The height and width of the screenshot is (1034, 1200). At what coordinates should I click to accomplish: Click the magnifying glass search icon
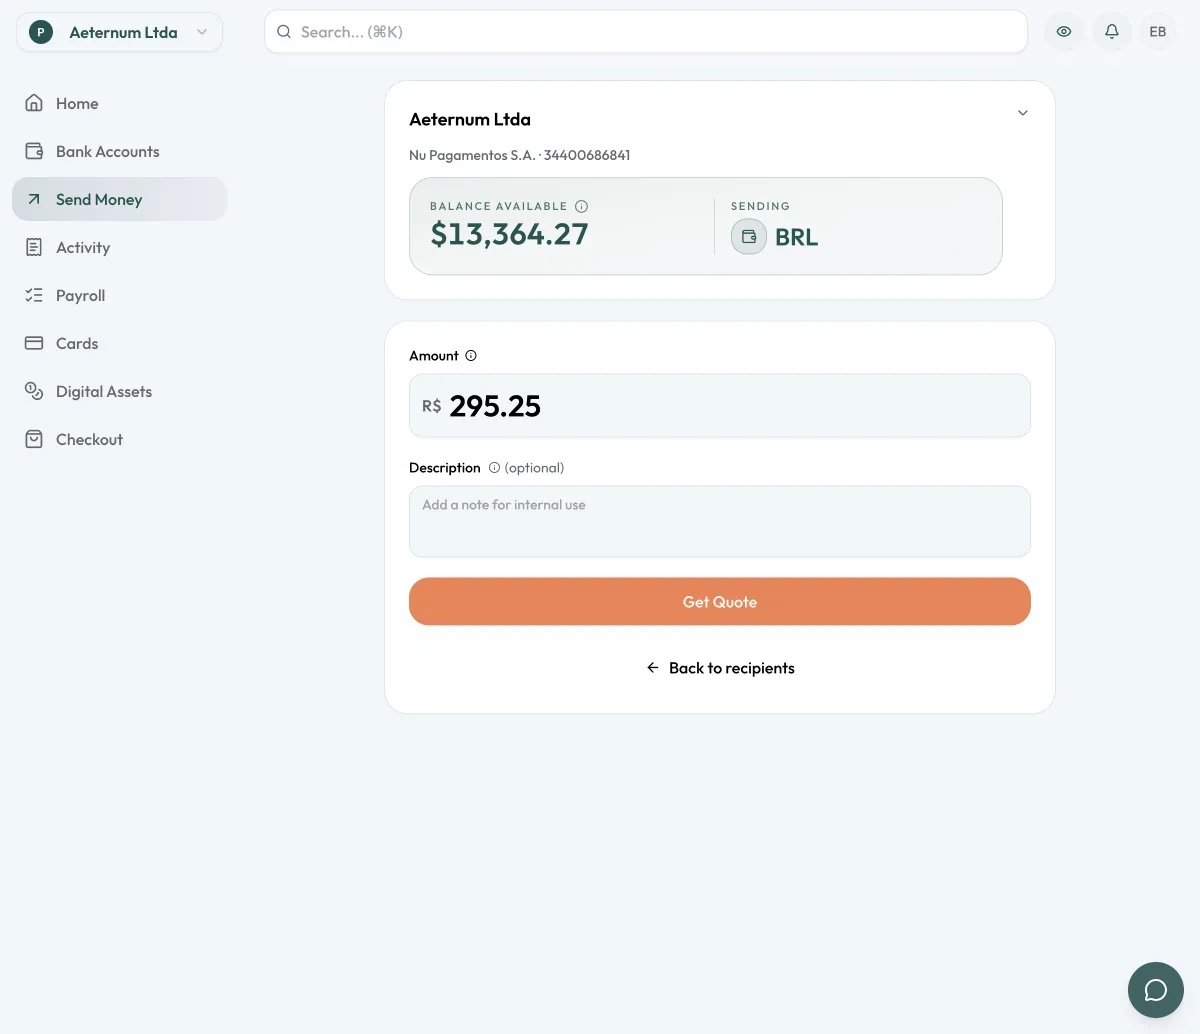pyautogui.click(x=284, y=32)
